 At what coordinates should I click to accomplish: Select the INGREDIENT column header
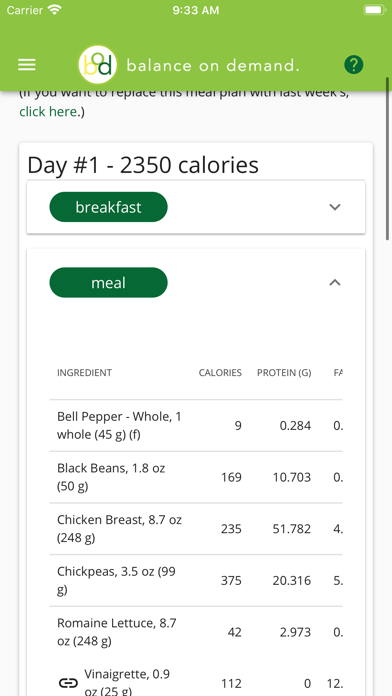point(84,372)
